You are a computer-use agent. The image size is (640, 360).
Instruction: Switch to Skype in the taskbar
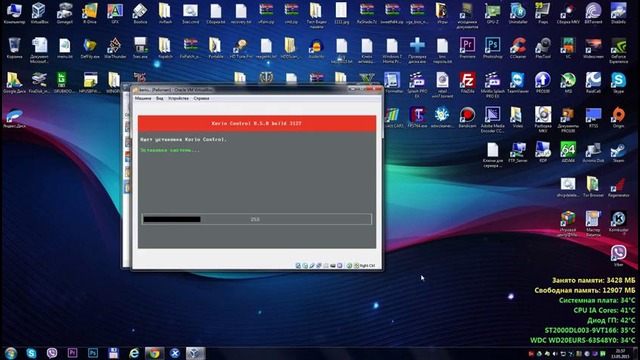31,353
